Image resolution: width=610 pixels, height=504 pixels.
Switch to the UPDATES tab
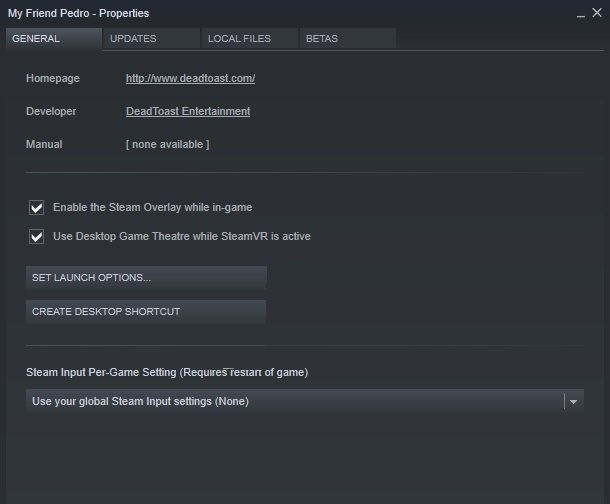coord(133,39)
